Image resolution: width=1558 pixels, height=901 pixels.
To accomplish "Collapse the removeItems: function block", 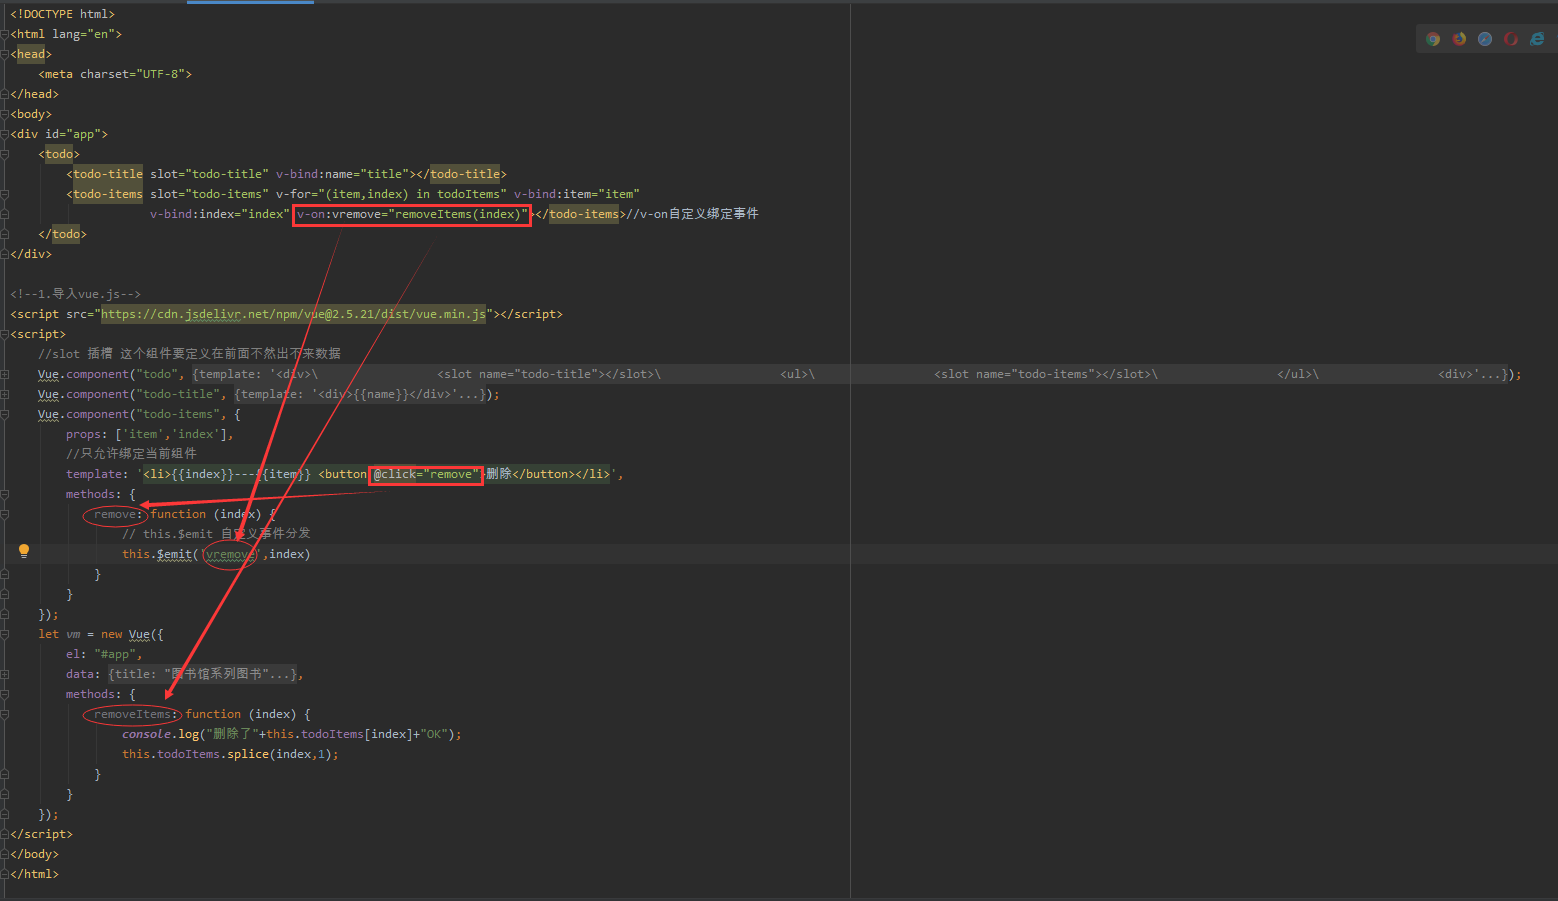I will point(5,714).
